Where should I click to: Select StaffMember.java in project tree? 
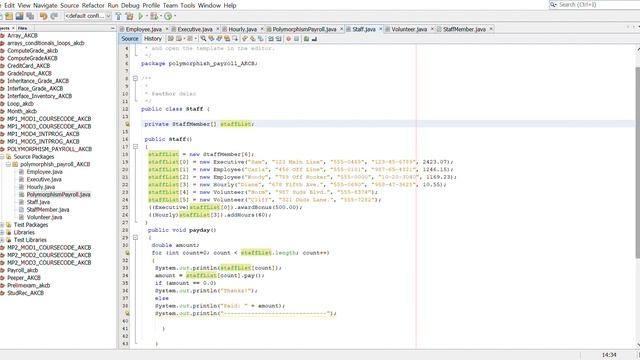coord(48,210)
